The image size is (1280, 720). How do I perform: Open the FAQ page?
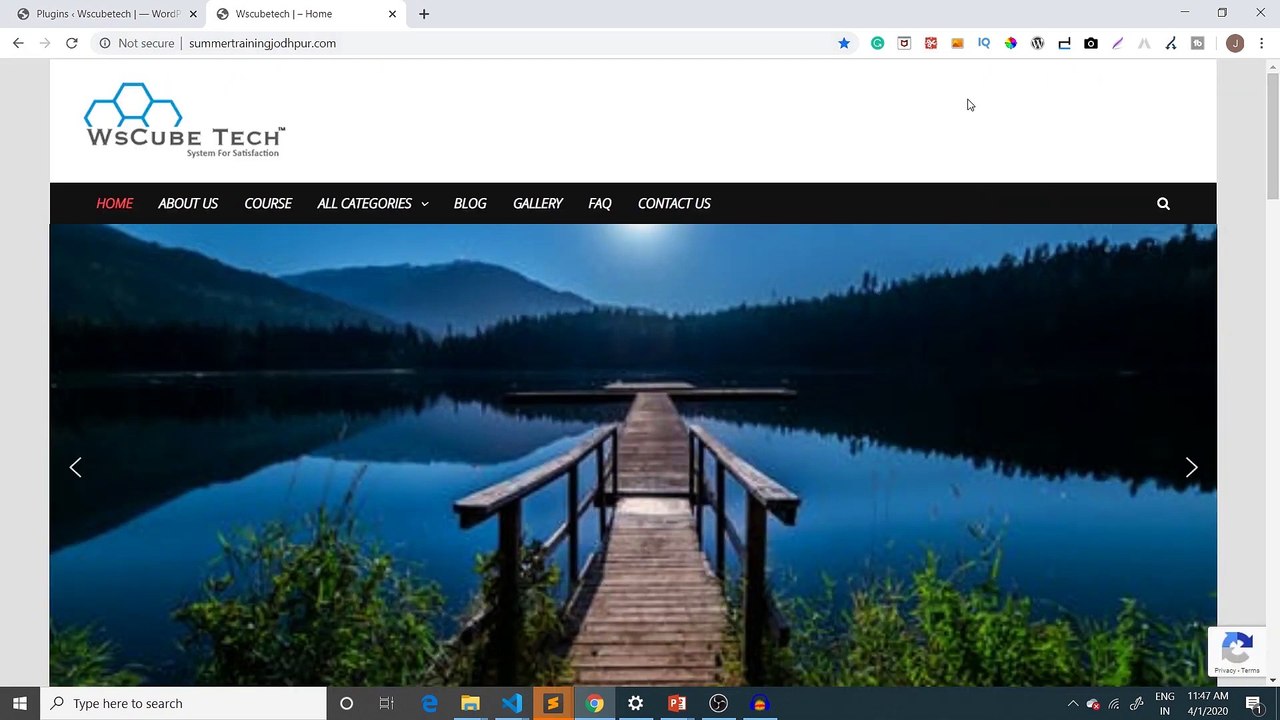point(600,203)
